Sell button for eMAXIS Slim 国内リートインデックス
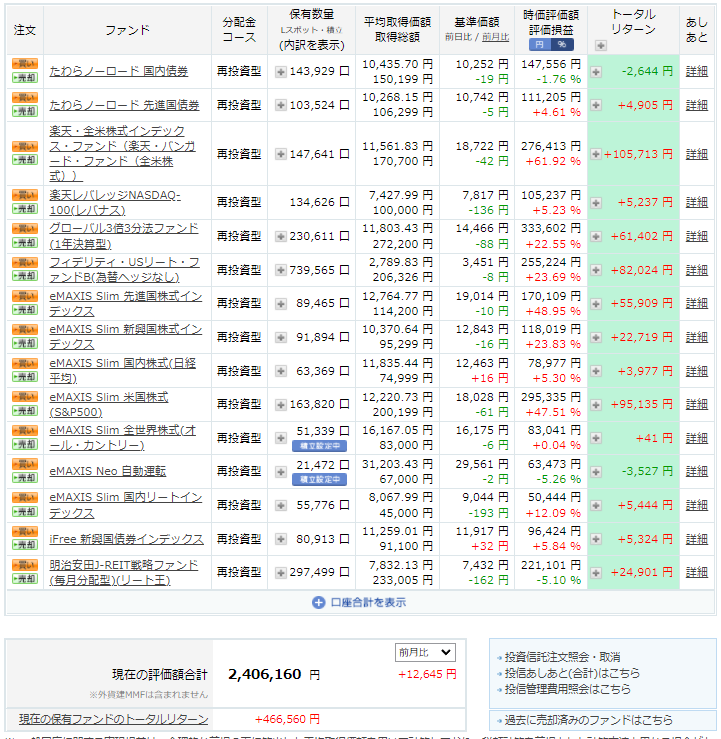The image size is (721, 739). click(25, 511)
